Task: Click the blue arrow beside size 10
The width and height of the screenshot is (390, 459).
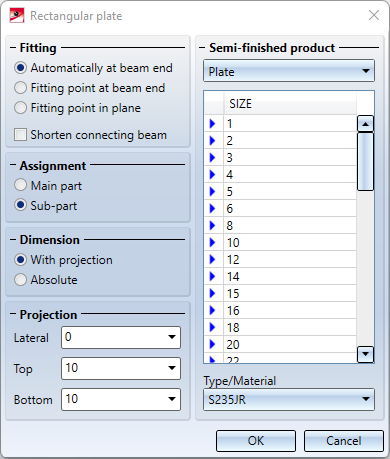Action: (x=212, y=242)
